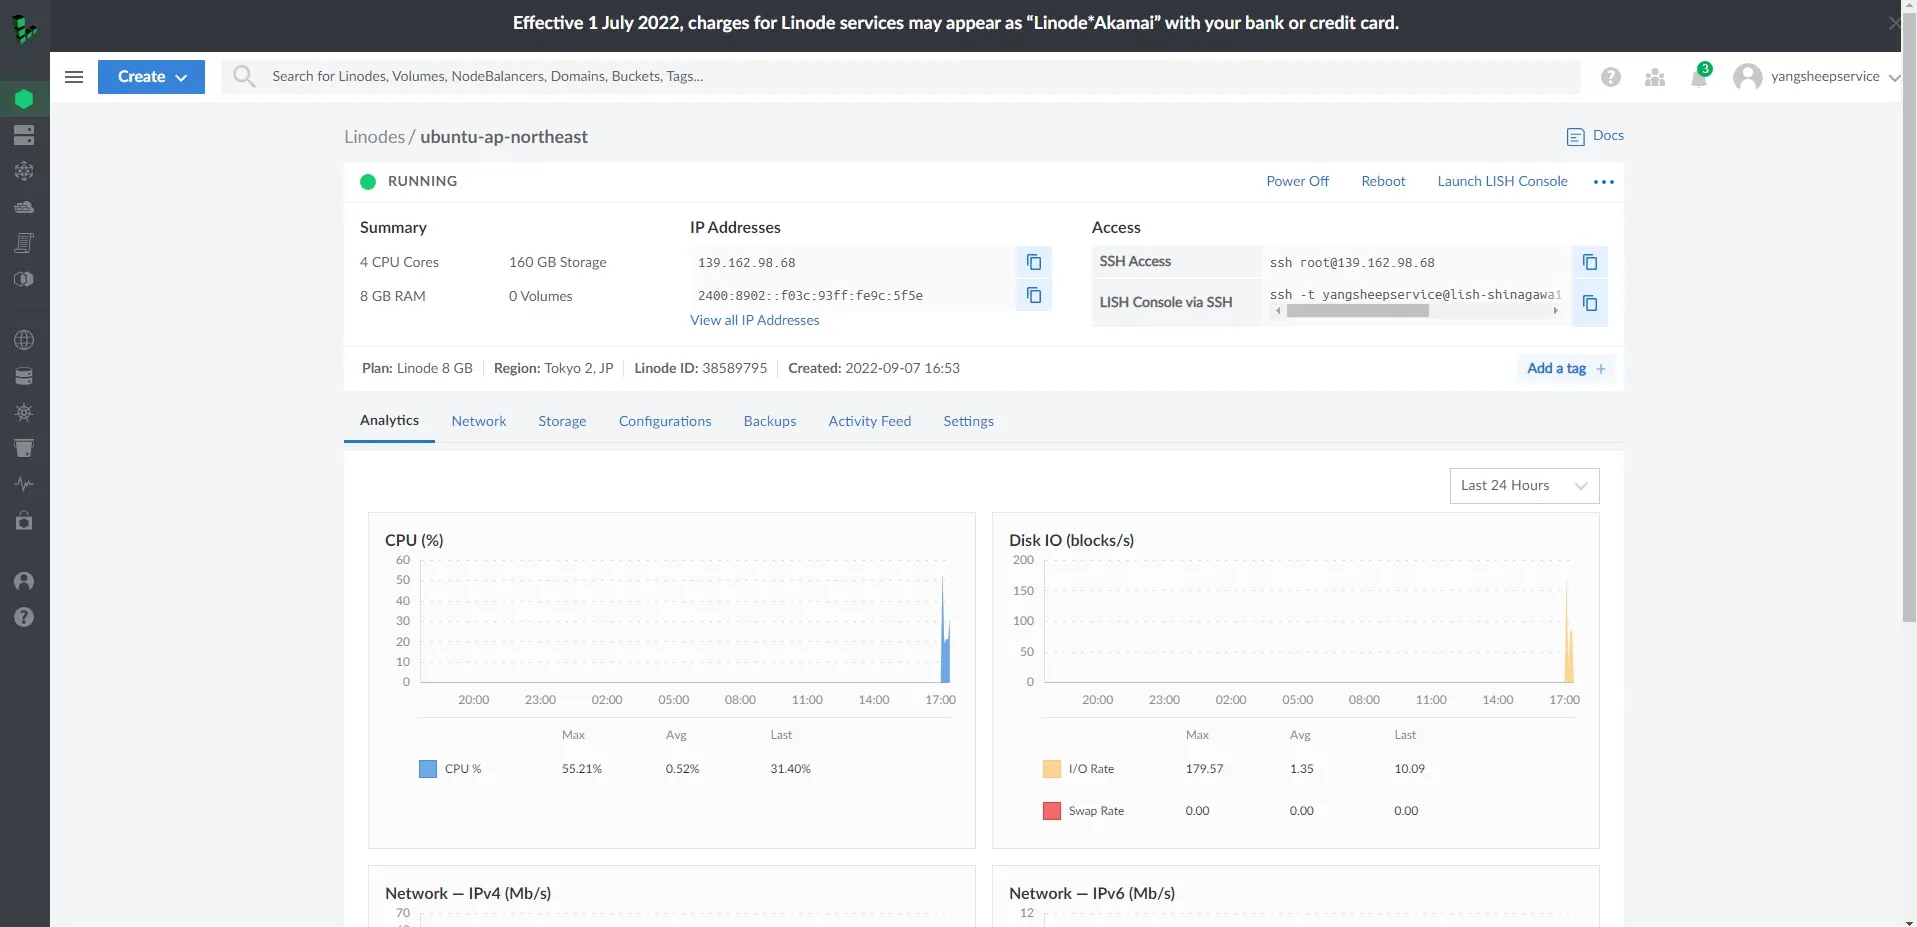
Task: Switch to the Network tab
Action: [479, 422]
